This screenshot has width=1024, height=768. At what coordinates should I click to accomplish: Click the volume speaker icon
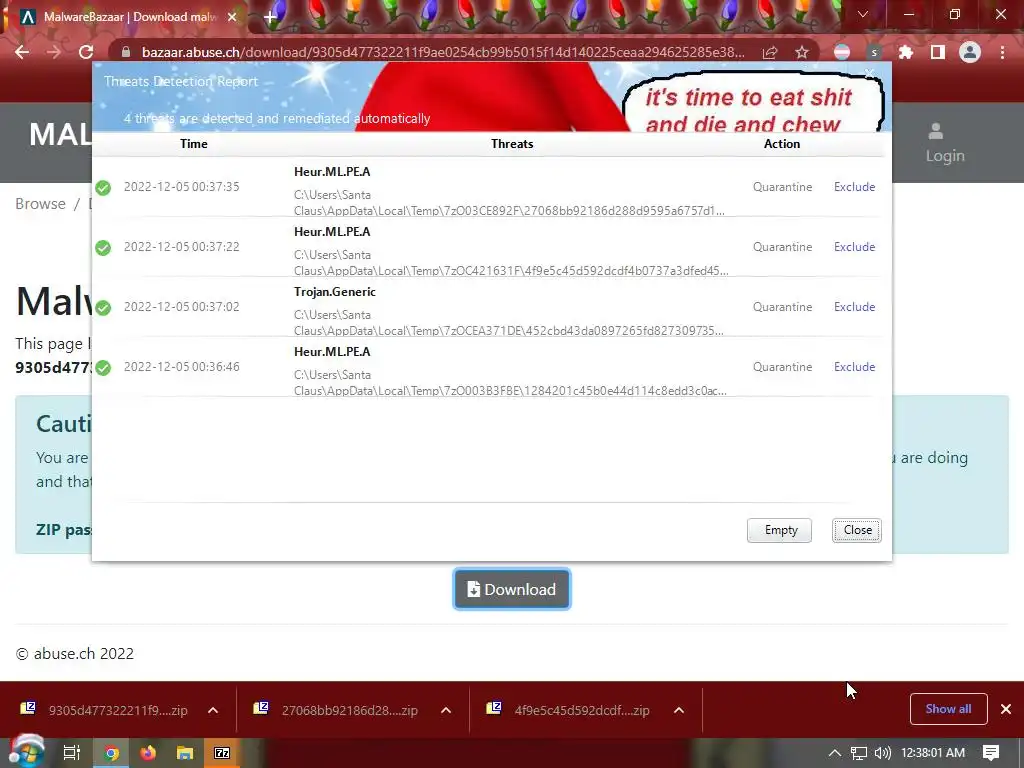pyautogui.click(x=883, y=753)
